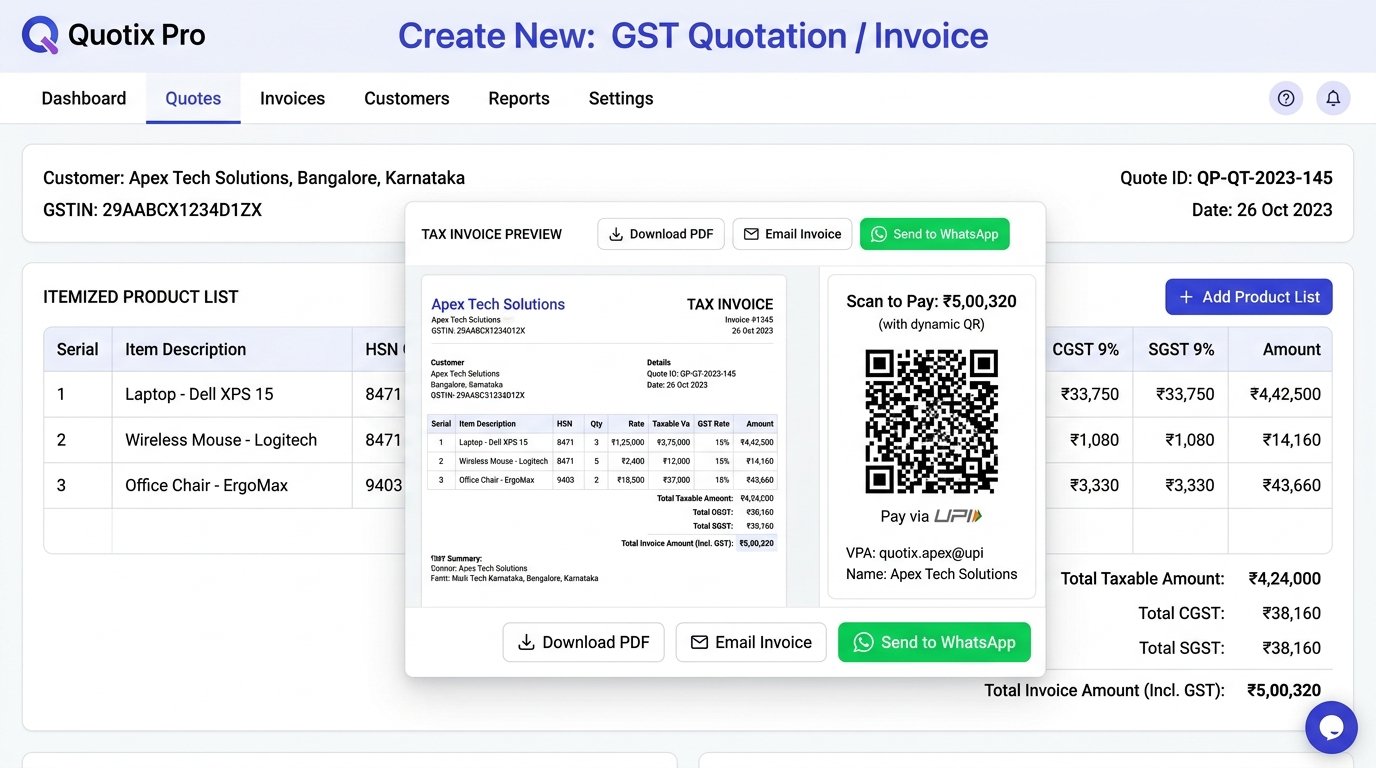Click the bottom Download PDF button
The height and width of the screenshot is (768, 1376).
[584, 642]
